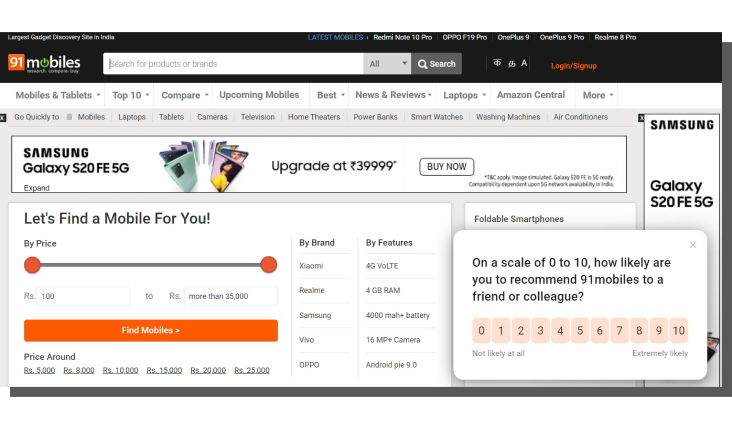Select price around Rs. 20,000
This screenshot has width=732, height=429.
[208, 370]
